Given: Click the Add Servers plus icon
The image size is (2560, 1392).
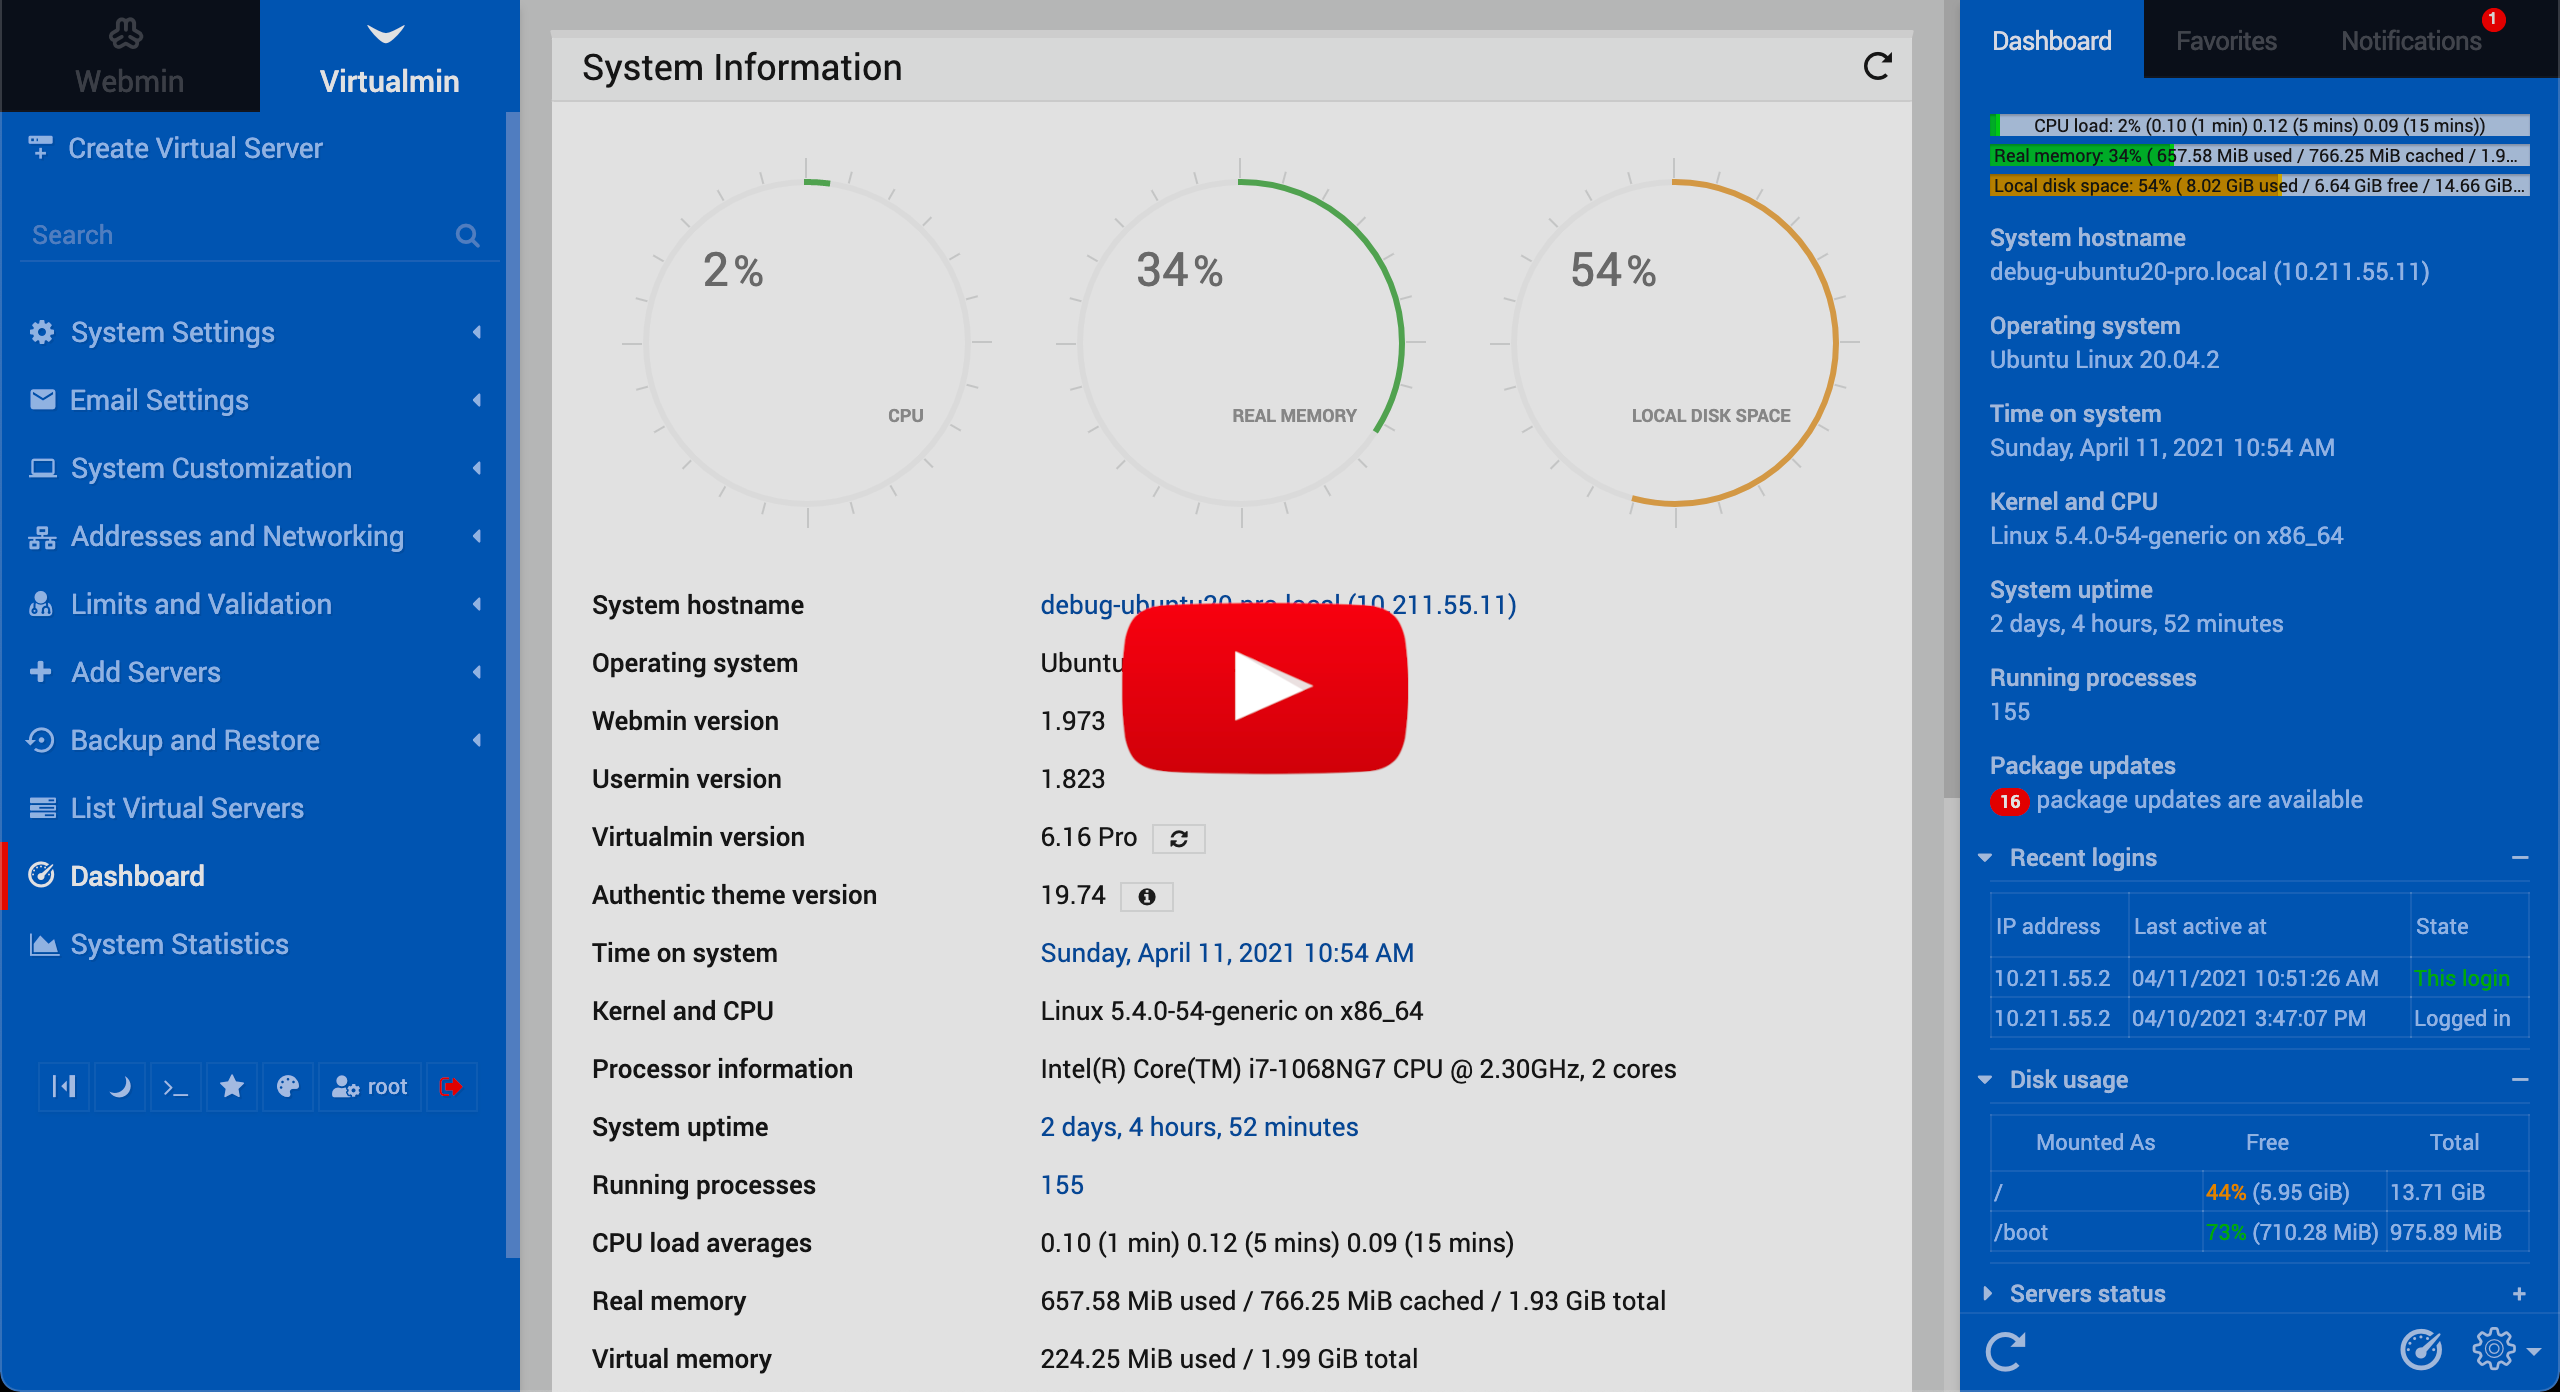Looking at the screenshot, I should (x=40, y=672).
